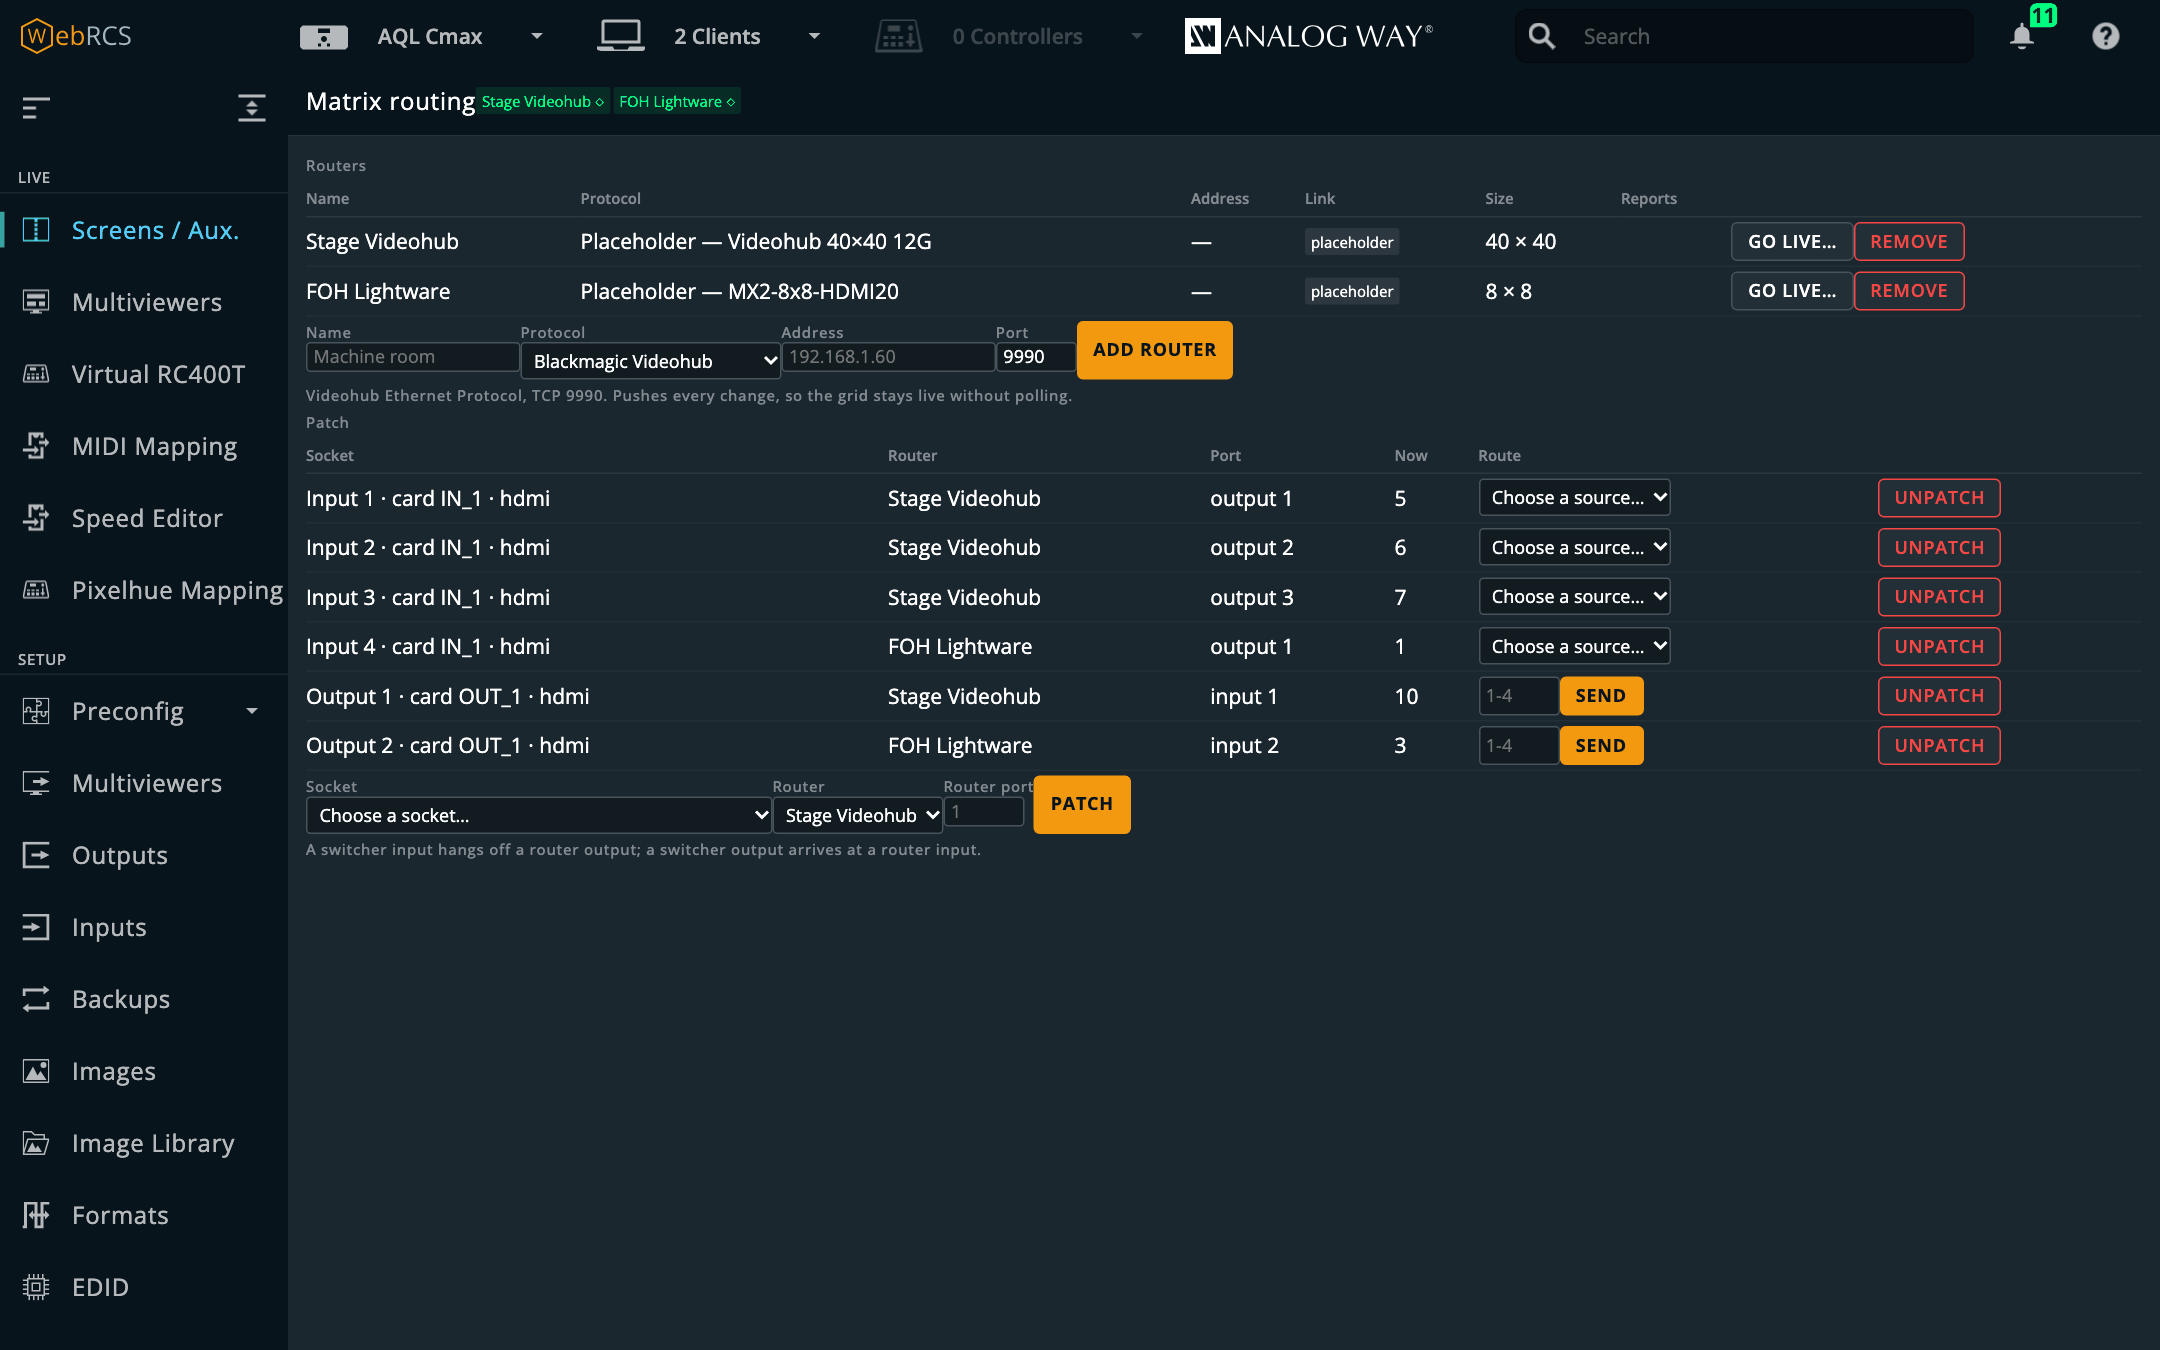Open the notifications bell icon
2160x1350 pixels.
2021,37
